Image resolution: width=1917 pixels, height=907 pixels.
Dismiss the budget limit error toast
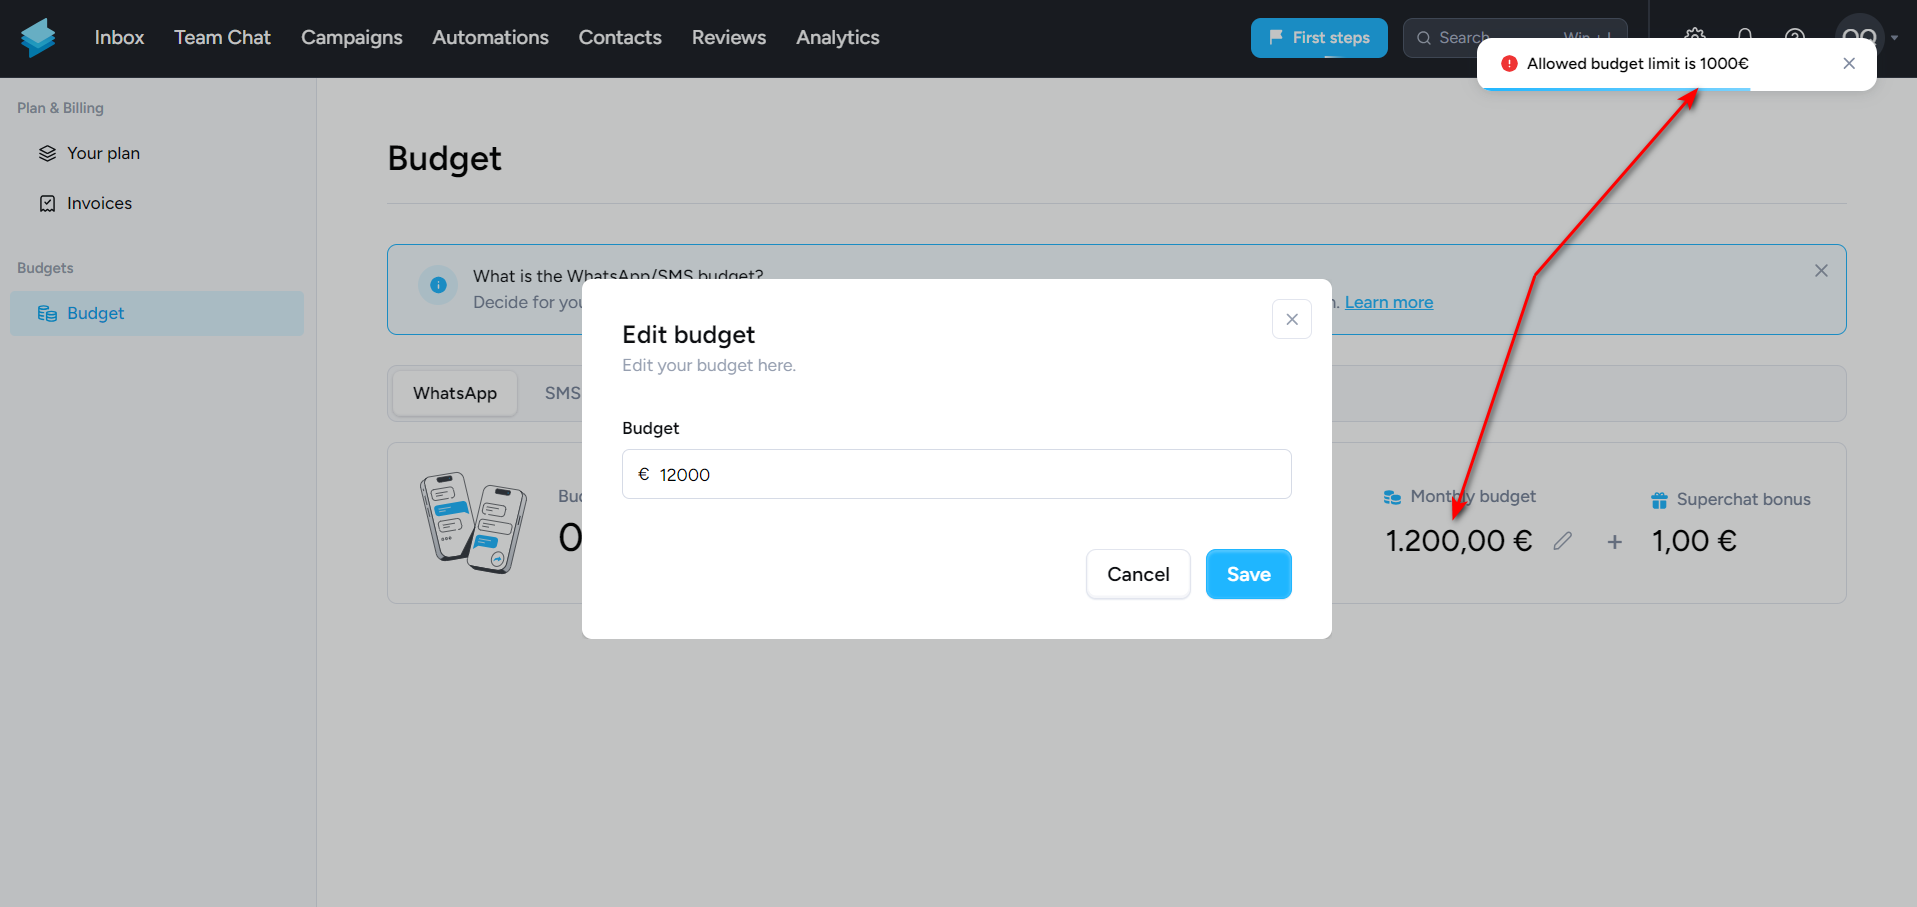click(1848, 63)
